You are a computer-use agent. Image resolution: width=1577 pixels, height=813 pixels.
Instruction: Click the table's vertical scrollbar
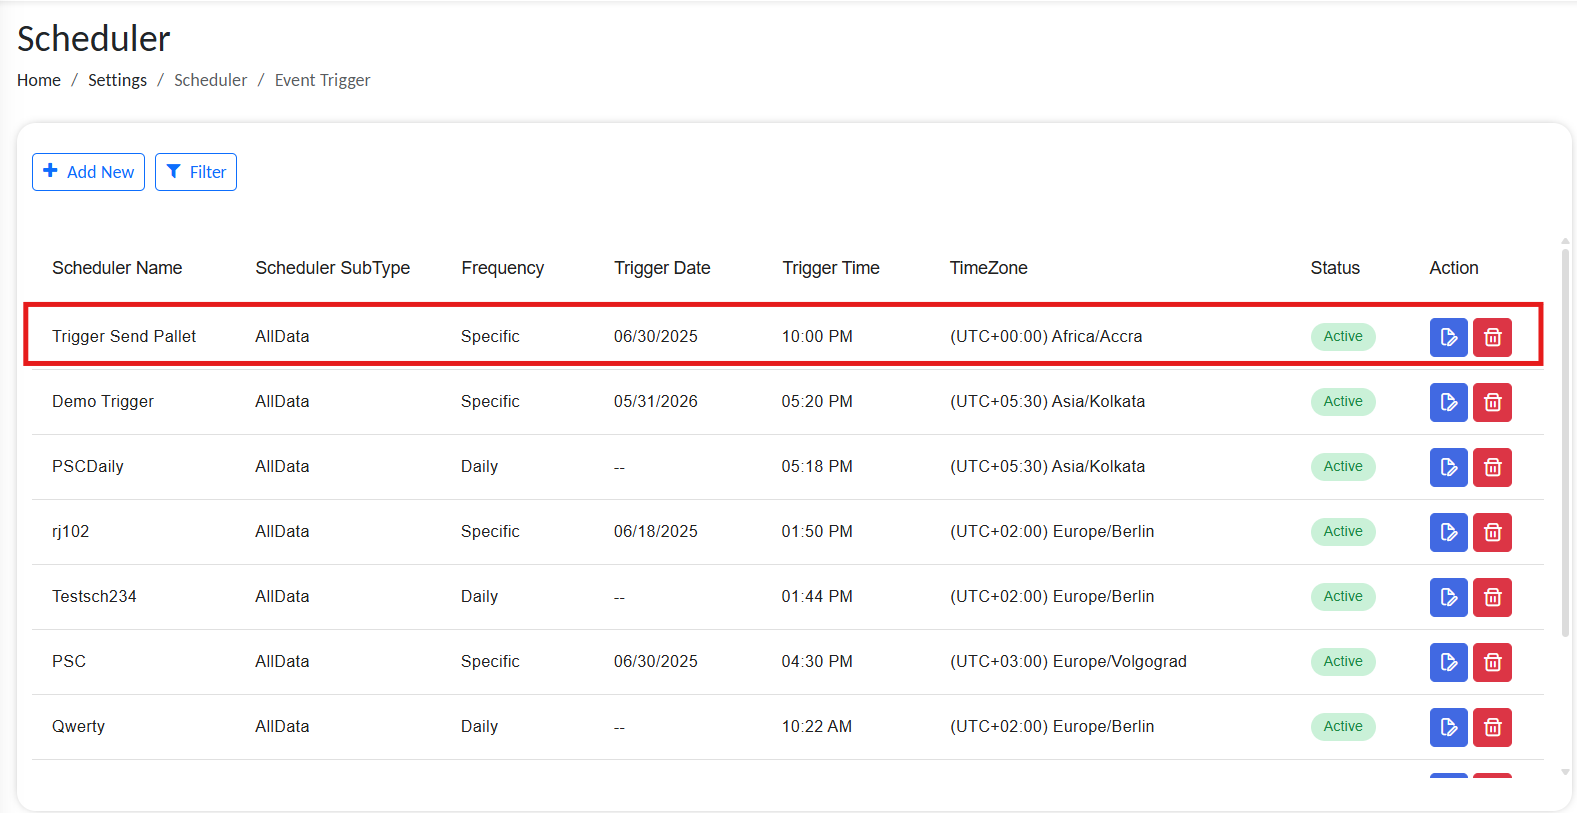[1565, 440]
